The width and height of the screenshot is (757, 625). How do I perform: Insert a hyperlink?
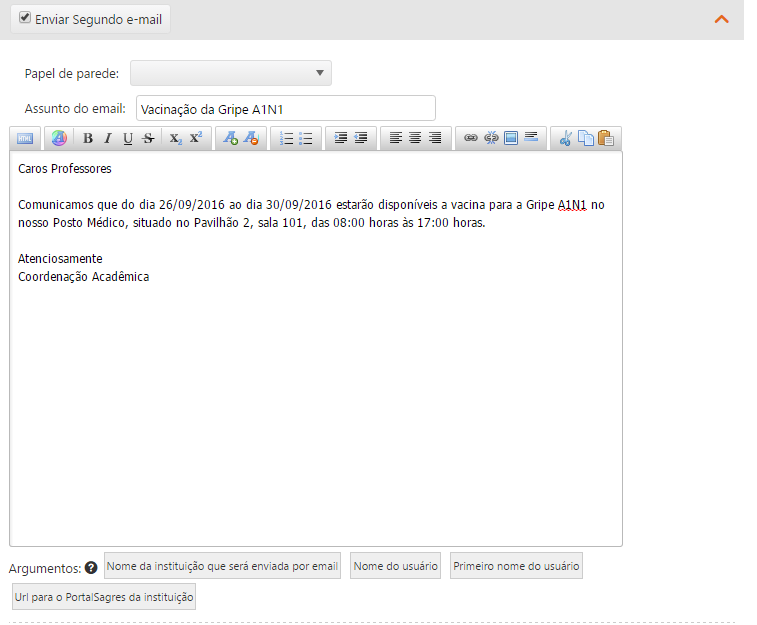(471, 139)
